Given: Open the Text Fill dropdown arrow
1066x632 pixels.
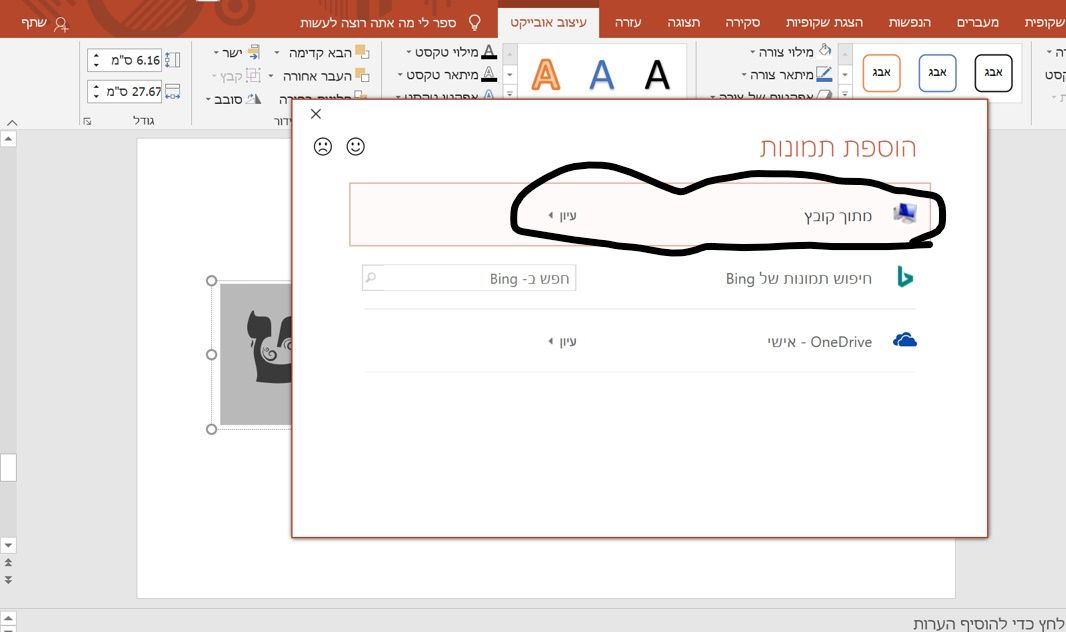Looking at the screenshot, I should (x=409, y=52).
